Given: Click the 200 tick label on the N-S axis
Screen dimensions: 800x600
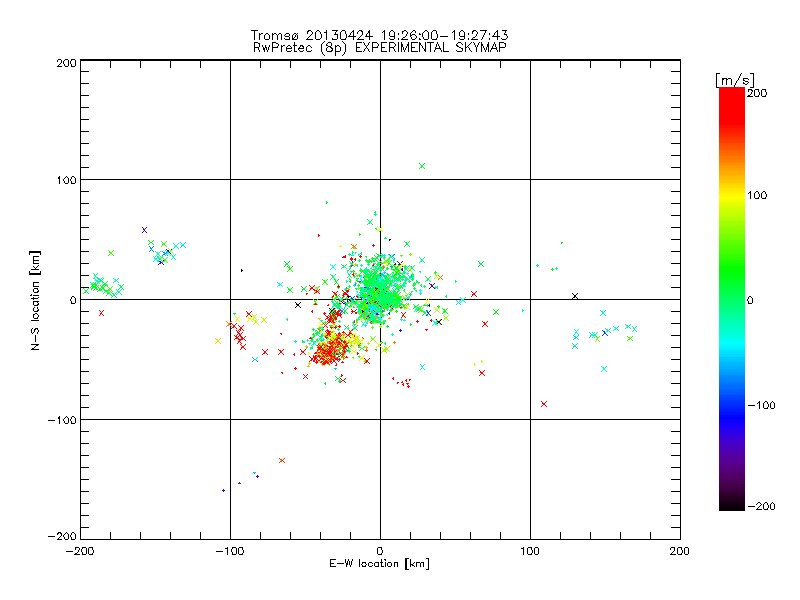Looking at the screenshot, I should tap(66, 63).
